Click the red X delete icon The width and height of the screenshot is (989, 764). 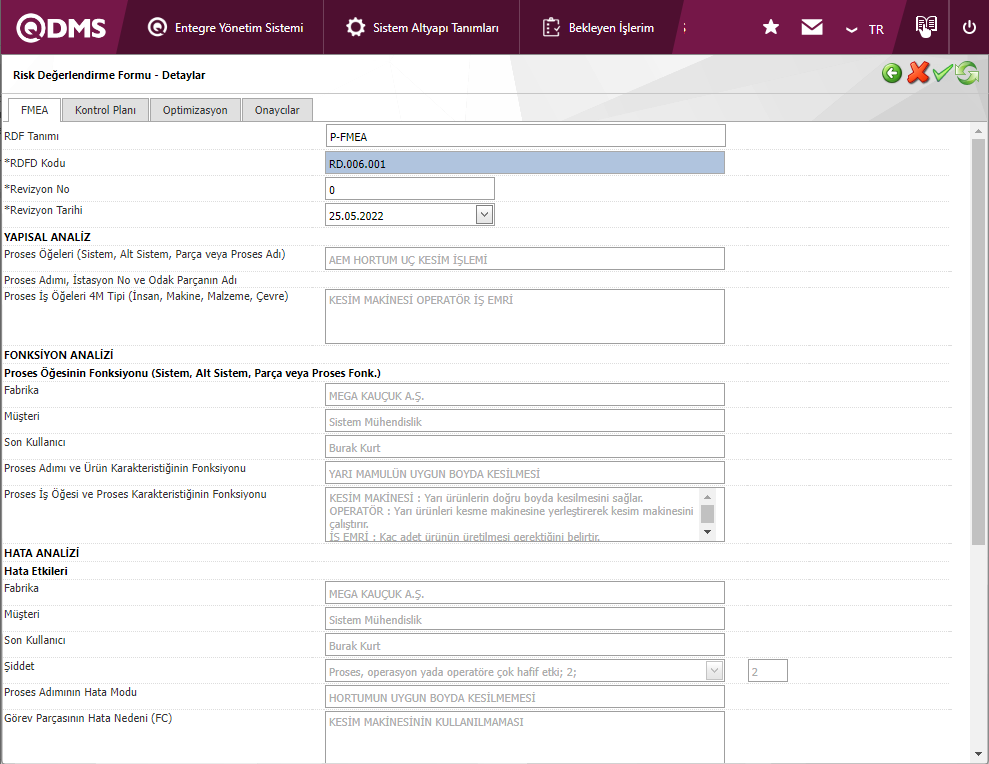click(917, 74)
